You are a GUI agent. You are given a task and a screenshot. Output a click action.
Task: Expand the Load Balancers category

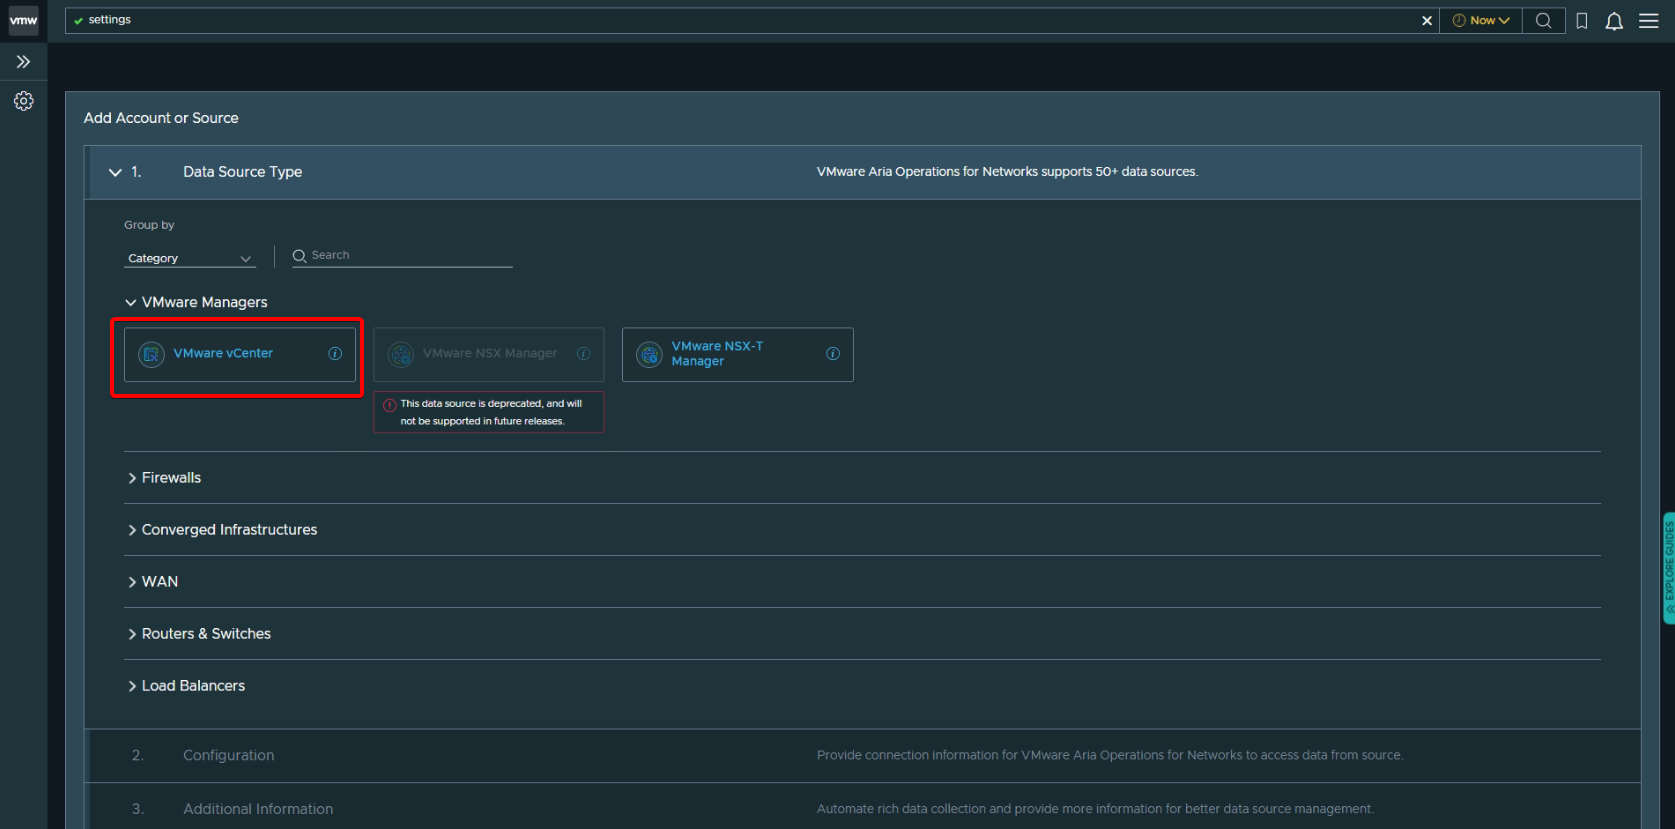pyautogui.click(x=192, y=686)
